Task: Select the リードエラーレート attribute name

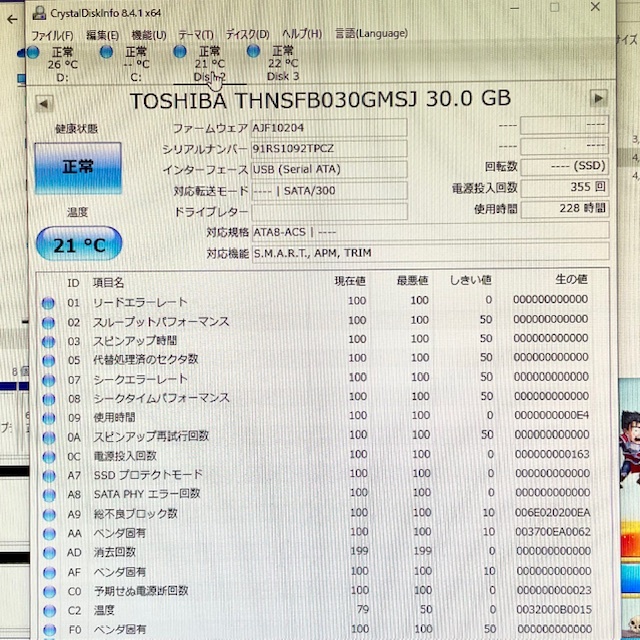Action: tap(140, 302)
